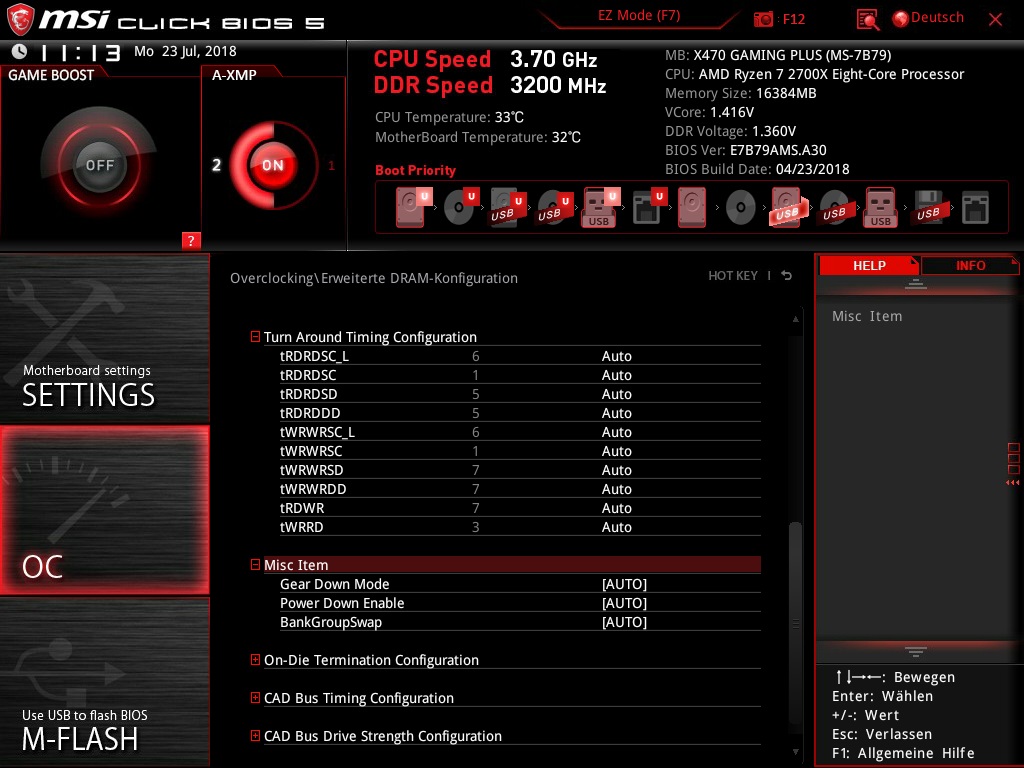
Task: Select UEFI network boot icon
Action: point(649,207)
